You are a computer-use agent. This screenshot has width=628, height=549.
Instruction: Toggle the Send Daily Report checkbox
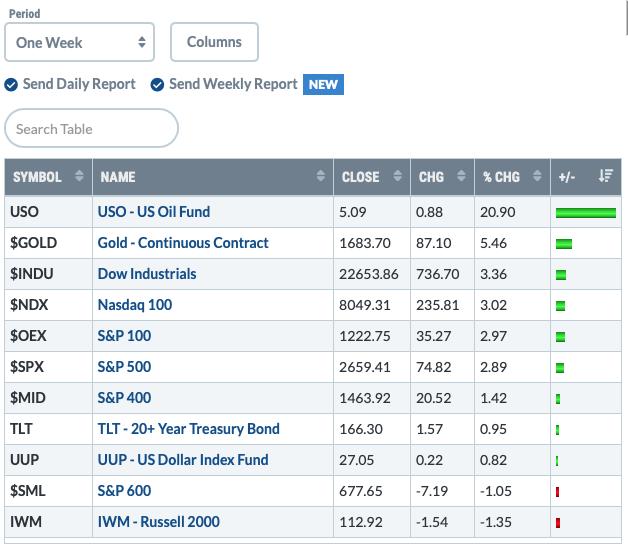(x=11, y=84)
